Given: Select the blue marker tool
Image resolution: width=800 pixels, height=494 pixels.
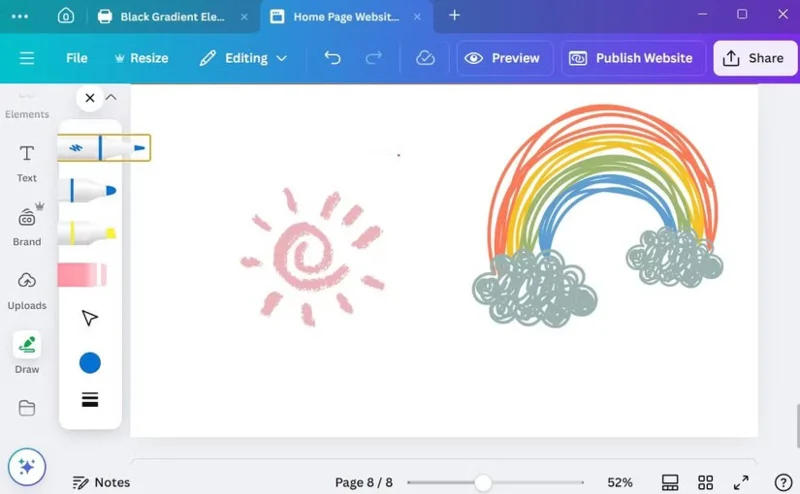Looking at the screenshot, I should click(x=89, y=190).
